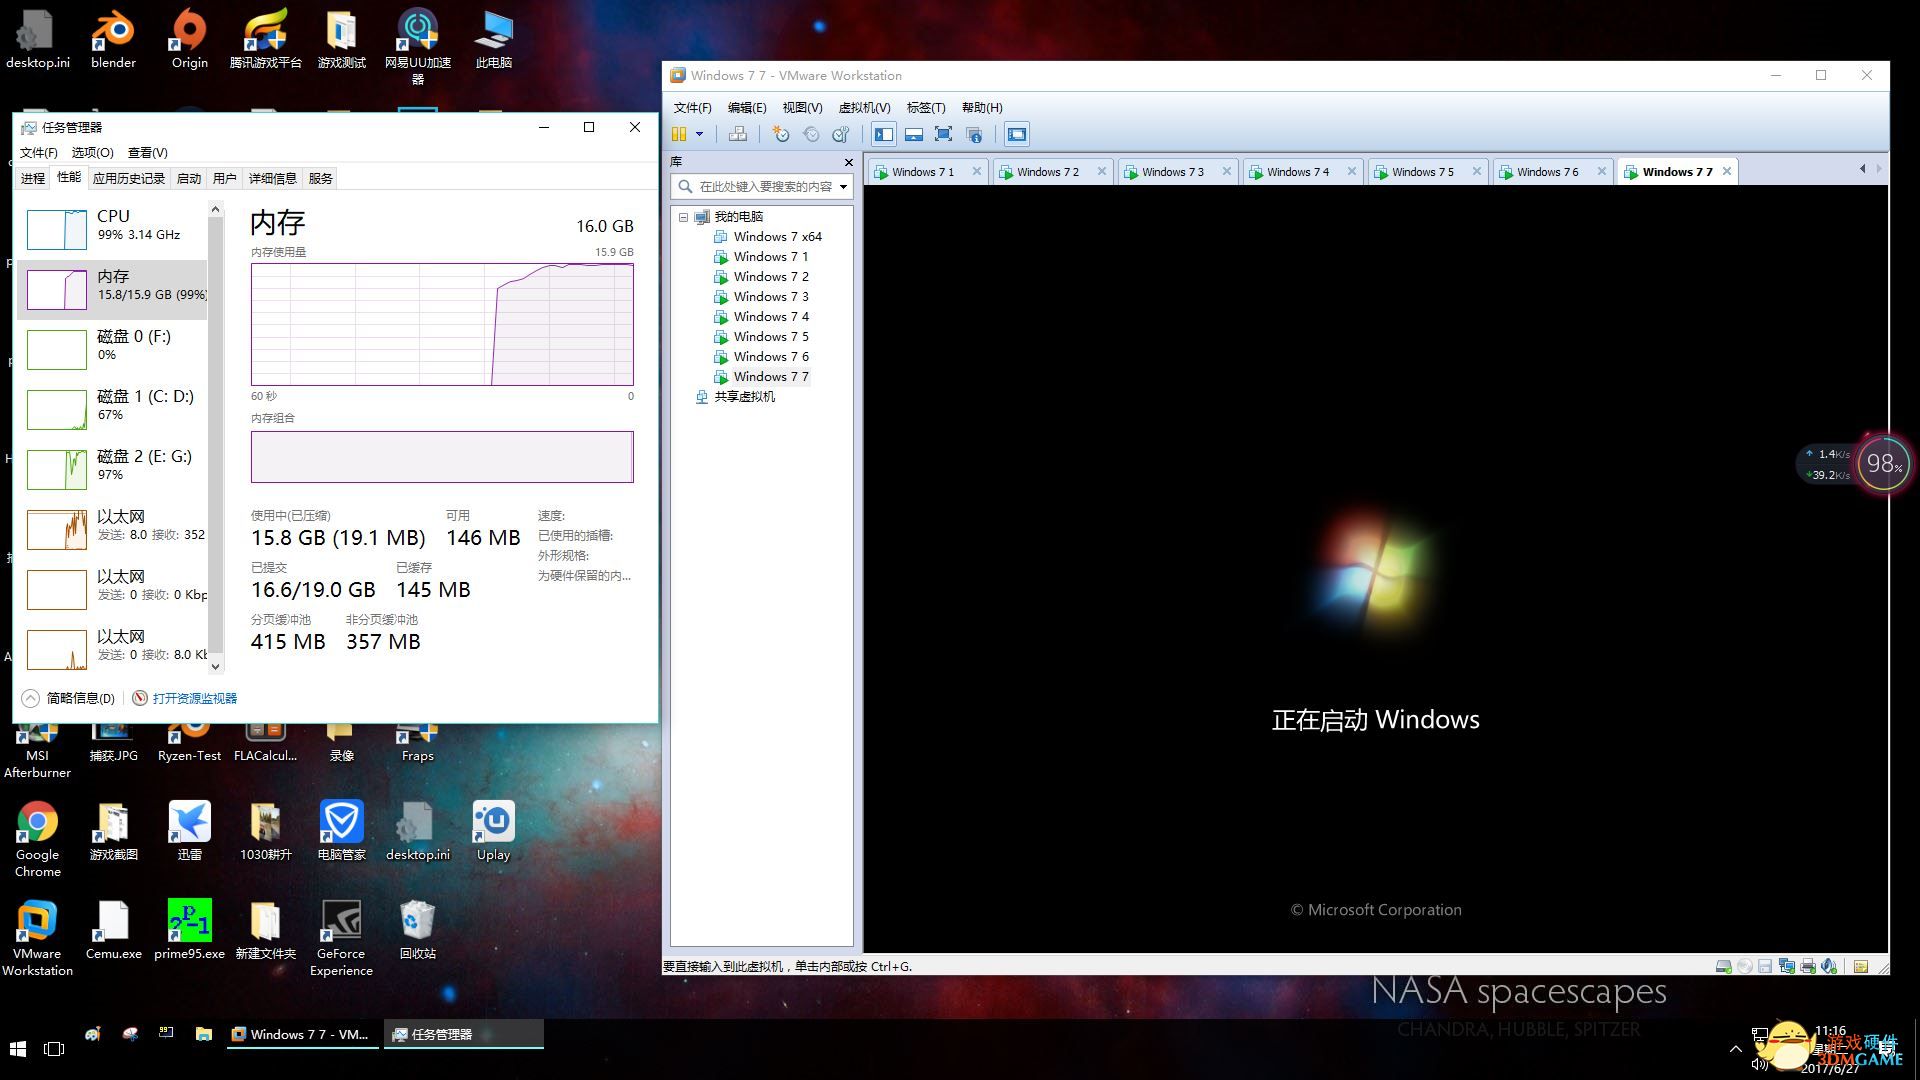The image size is (1920, 1080).
Task: Collapse the 我的电脑 tree node
Action: pos(683,217)
